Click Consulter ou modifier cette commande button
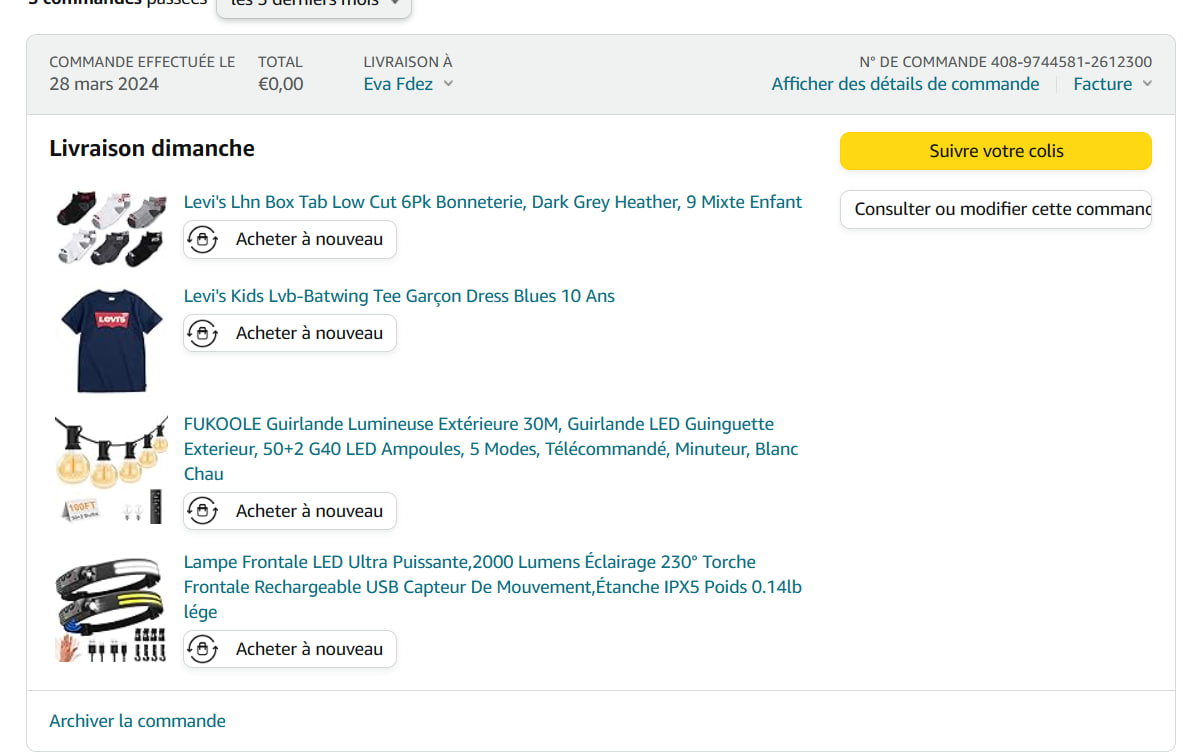 (995, 209)
